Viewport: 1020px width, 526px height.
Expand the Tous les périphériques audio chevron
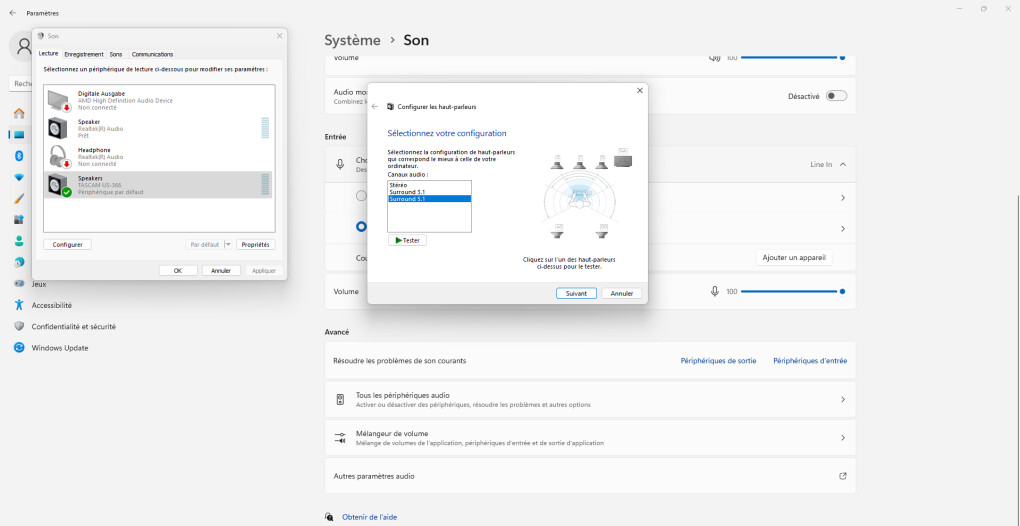click(842, 400)
